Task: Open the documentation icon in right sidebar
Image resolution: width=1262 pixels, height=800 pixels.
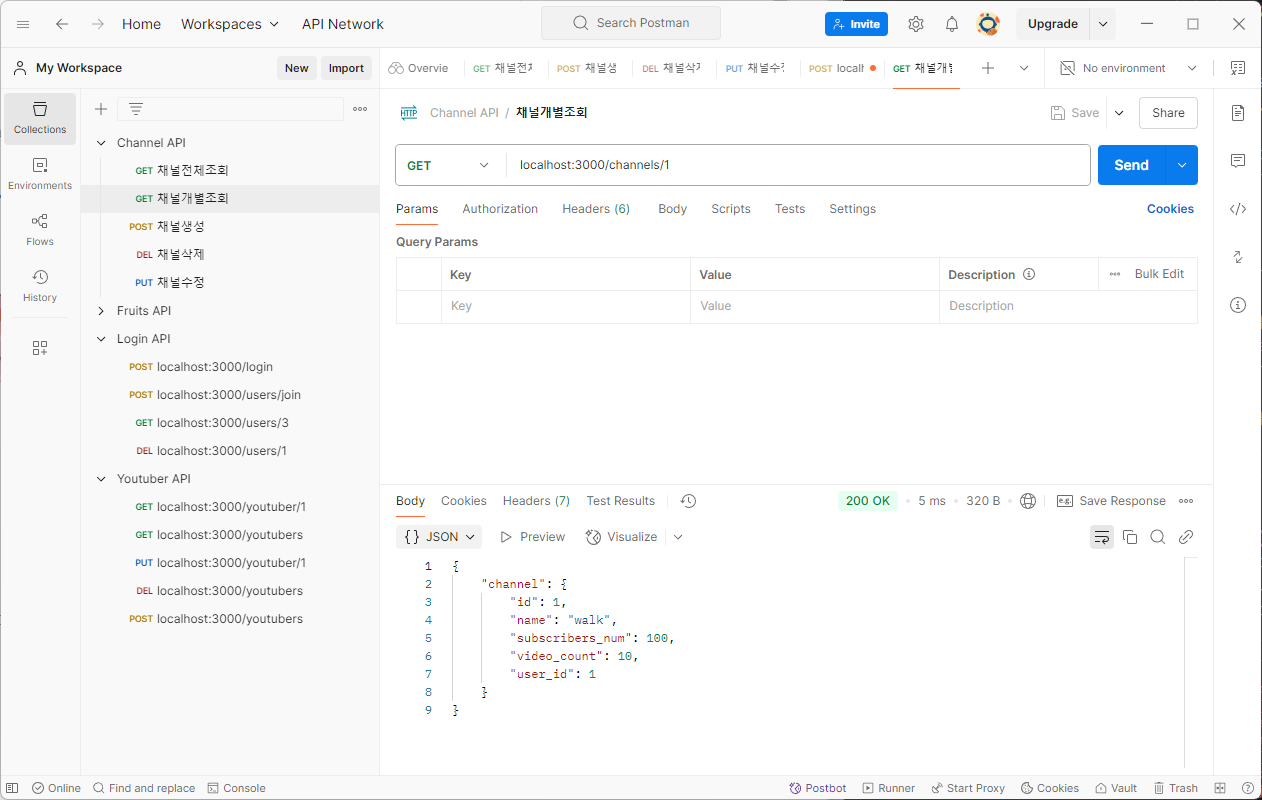Action: tap(1238, 113)
